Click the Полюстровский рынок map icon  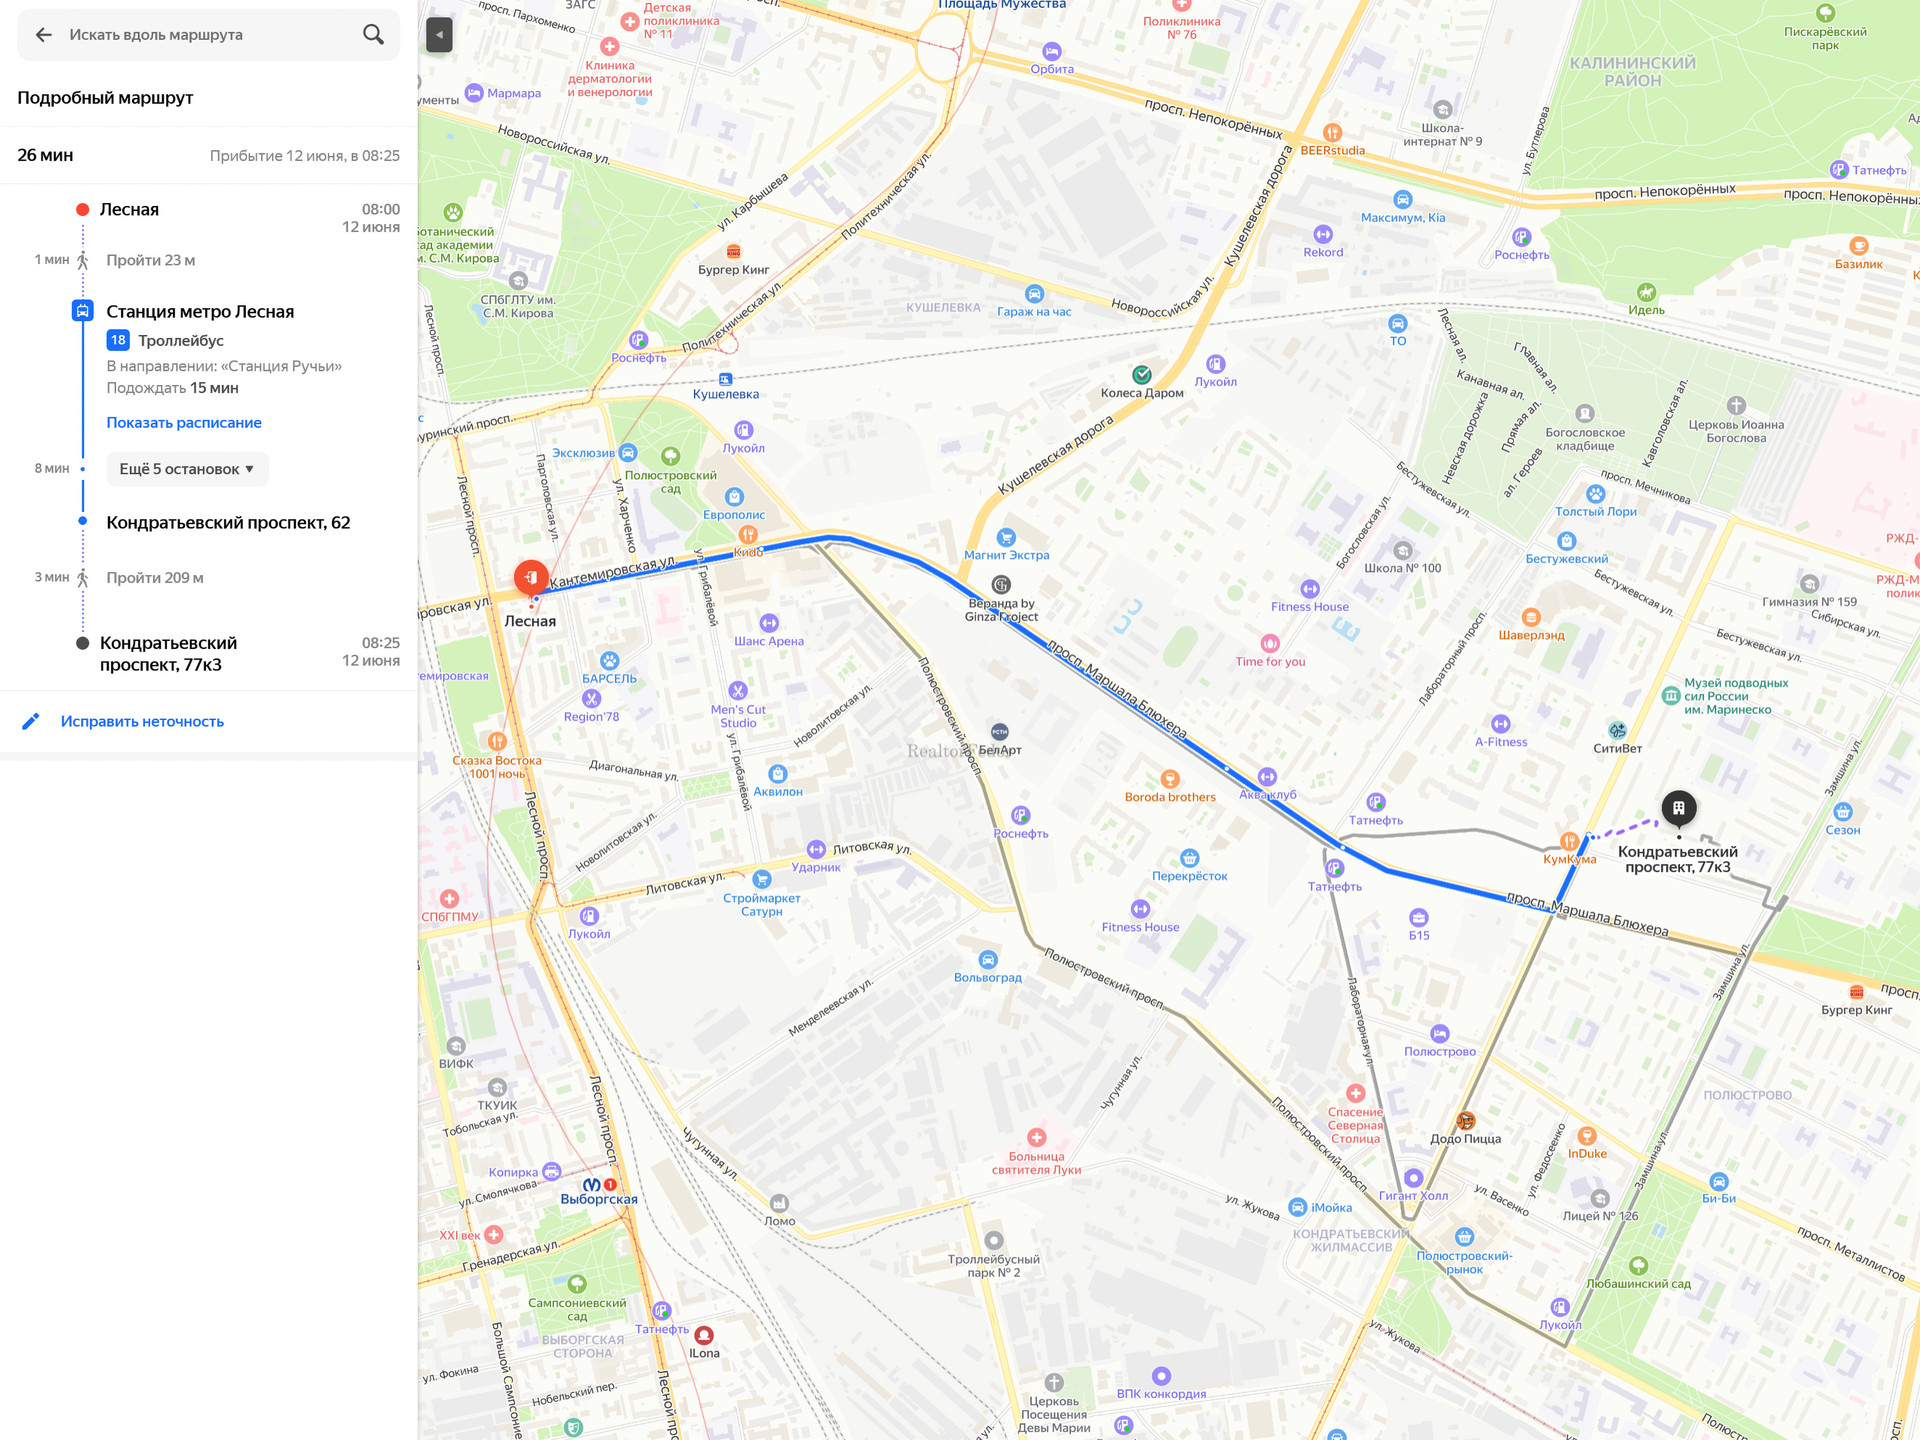click(1464, 1237)
